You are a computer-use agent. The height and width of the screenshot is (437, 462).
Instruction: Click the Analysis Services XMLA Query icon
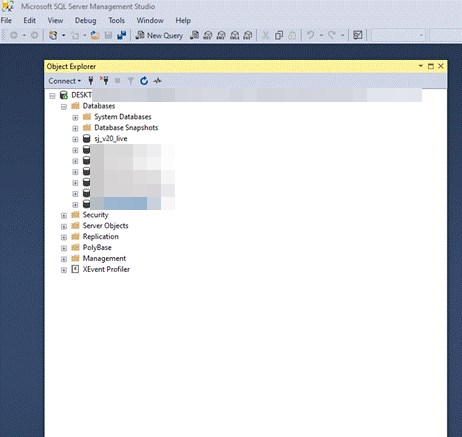(234, 35)
